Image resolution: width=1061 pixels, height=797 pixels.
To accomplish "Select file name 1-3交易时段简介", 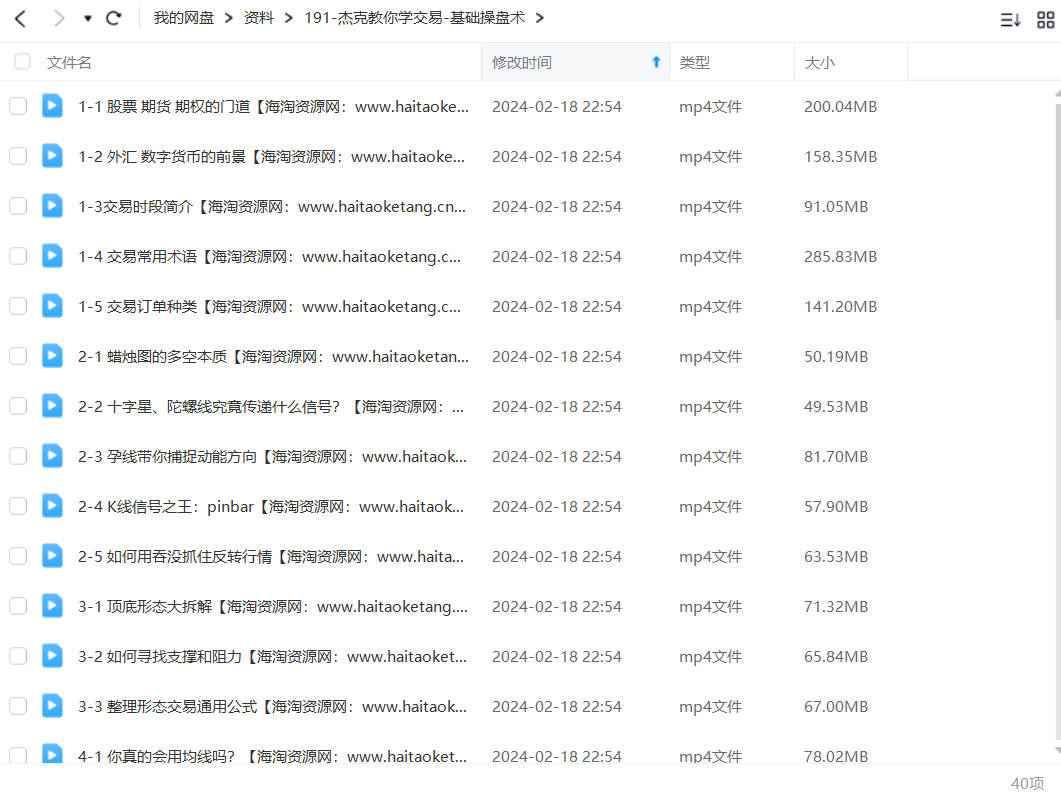I will (x=272, y=207).
